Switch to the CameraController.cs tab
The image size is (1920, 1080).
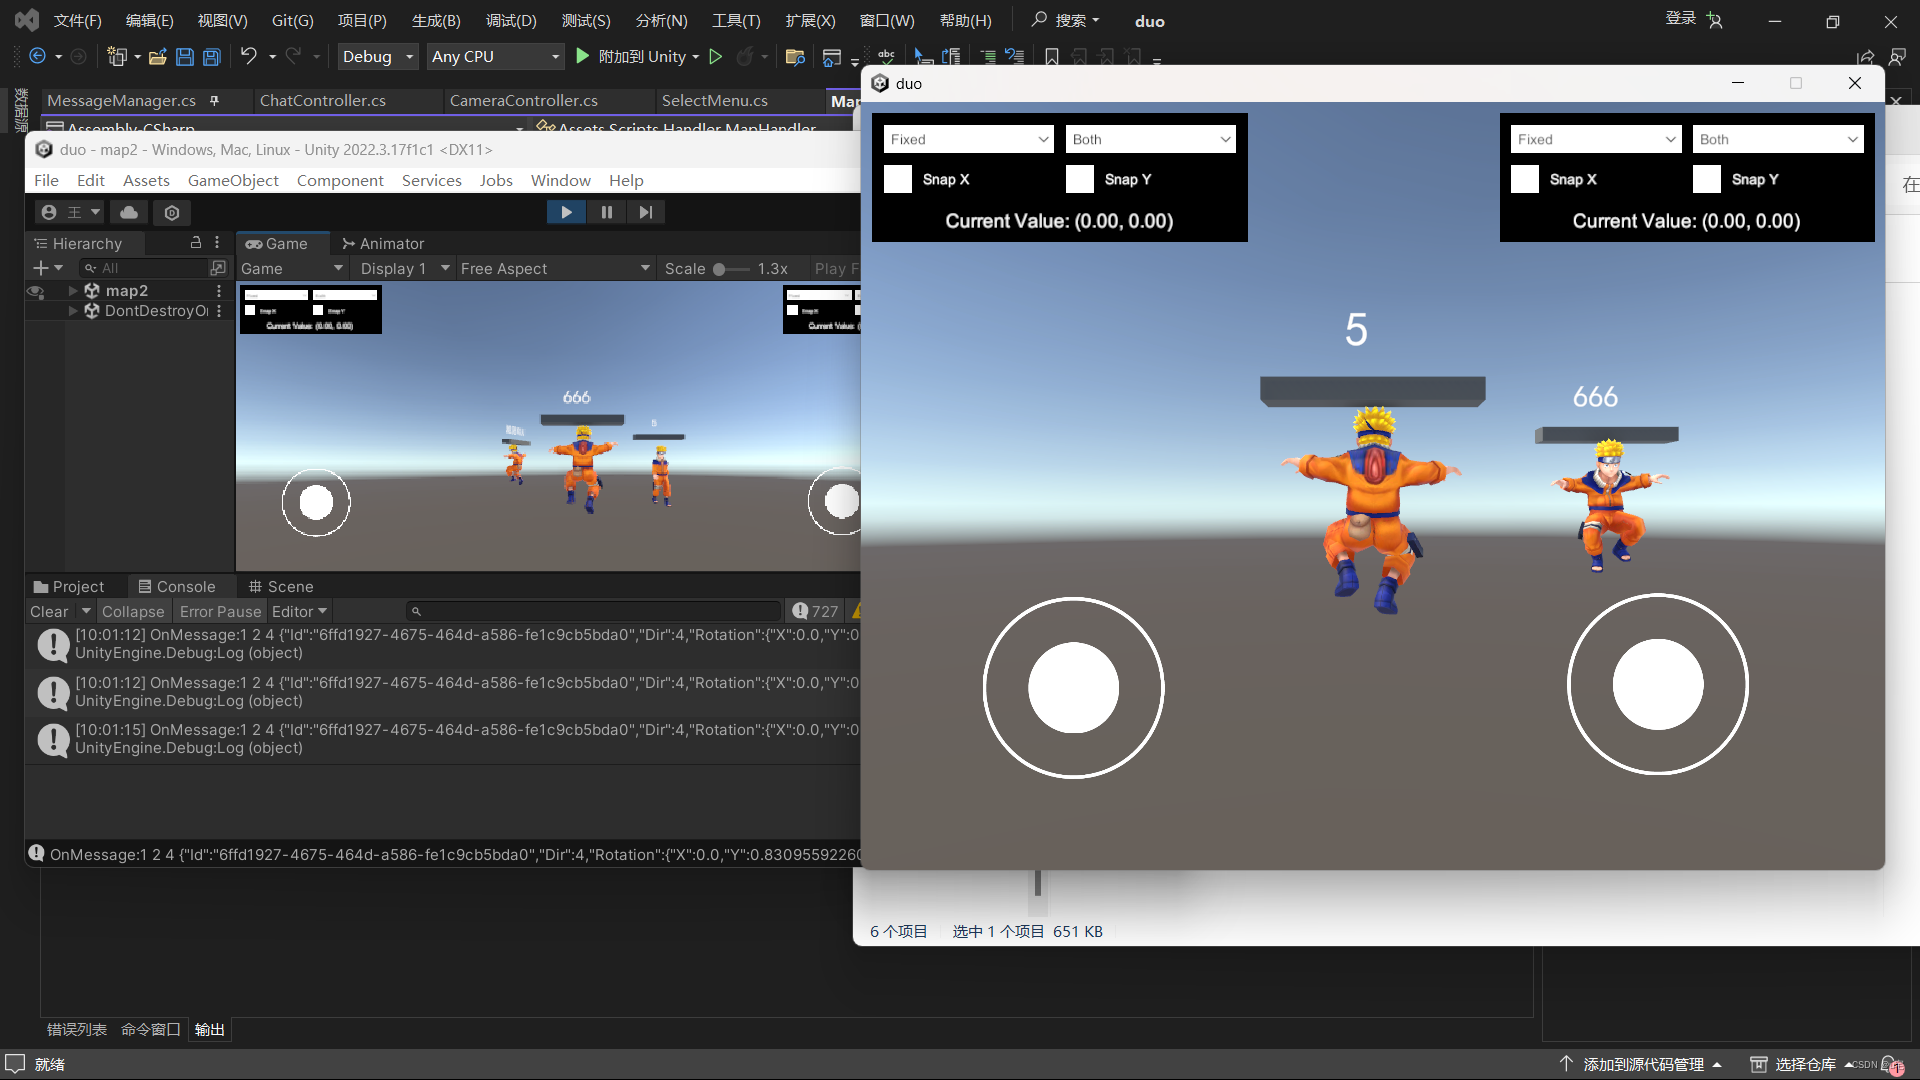pos(523,100)
